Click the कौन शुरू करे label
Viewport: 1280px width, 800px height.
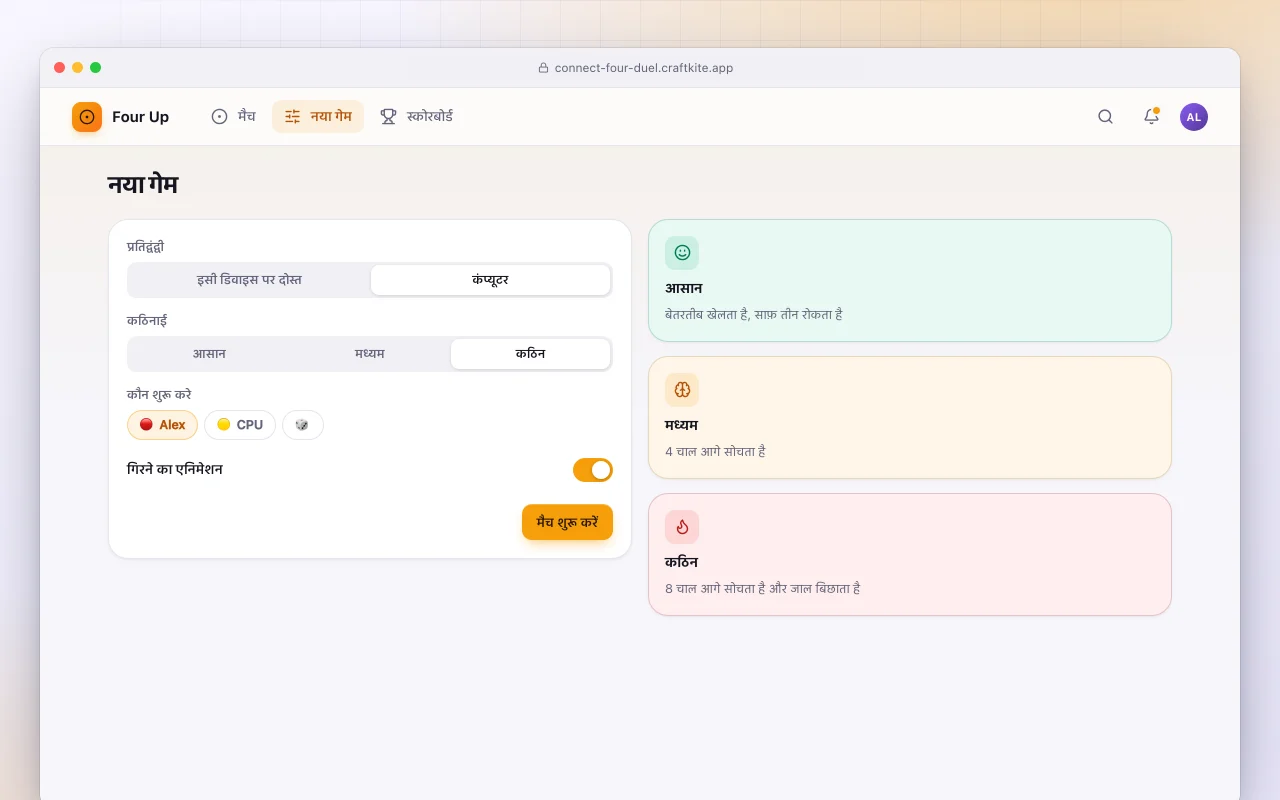[x=159, y=395]
